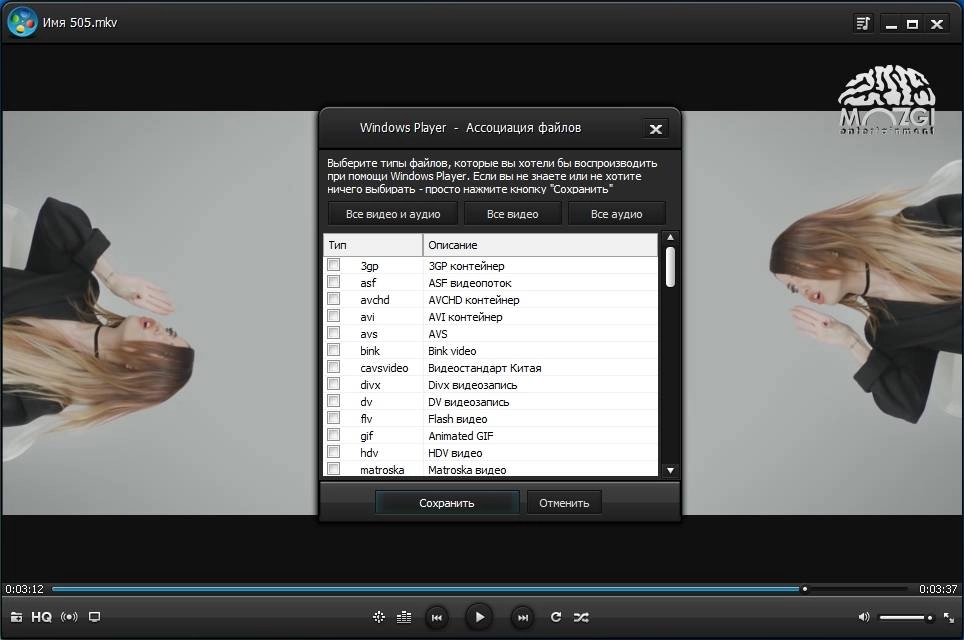
Task: Enter fullscreen mode icon
Action: point(949,617)
